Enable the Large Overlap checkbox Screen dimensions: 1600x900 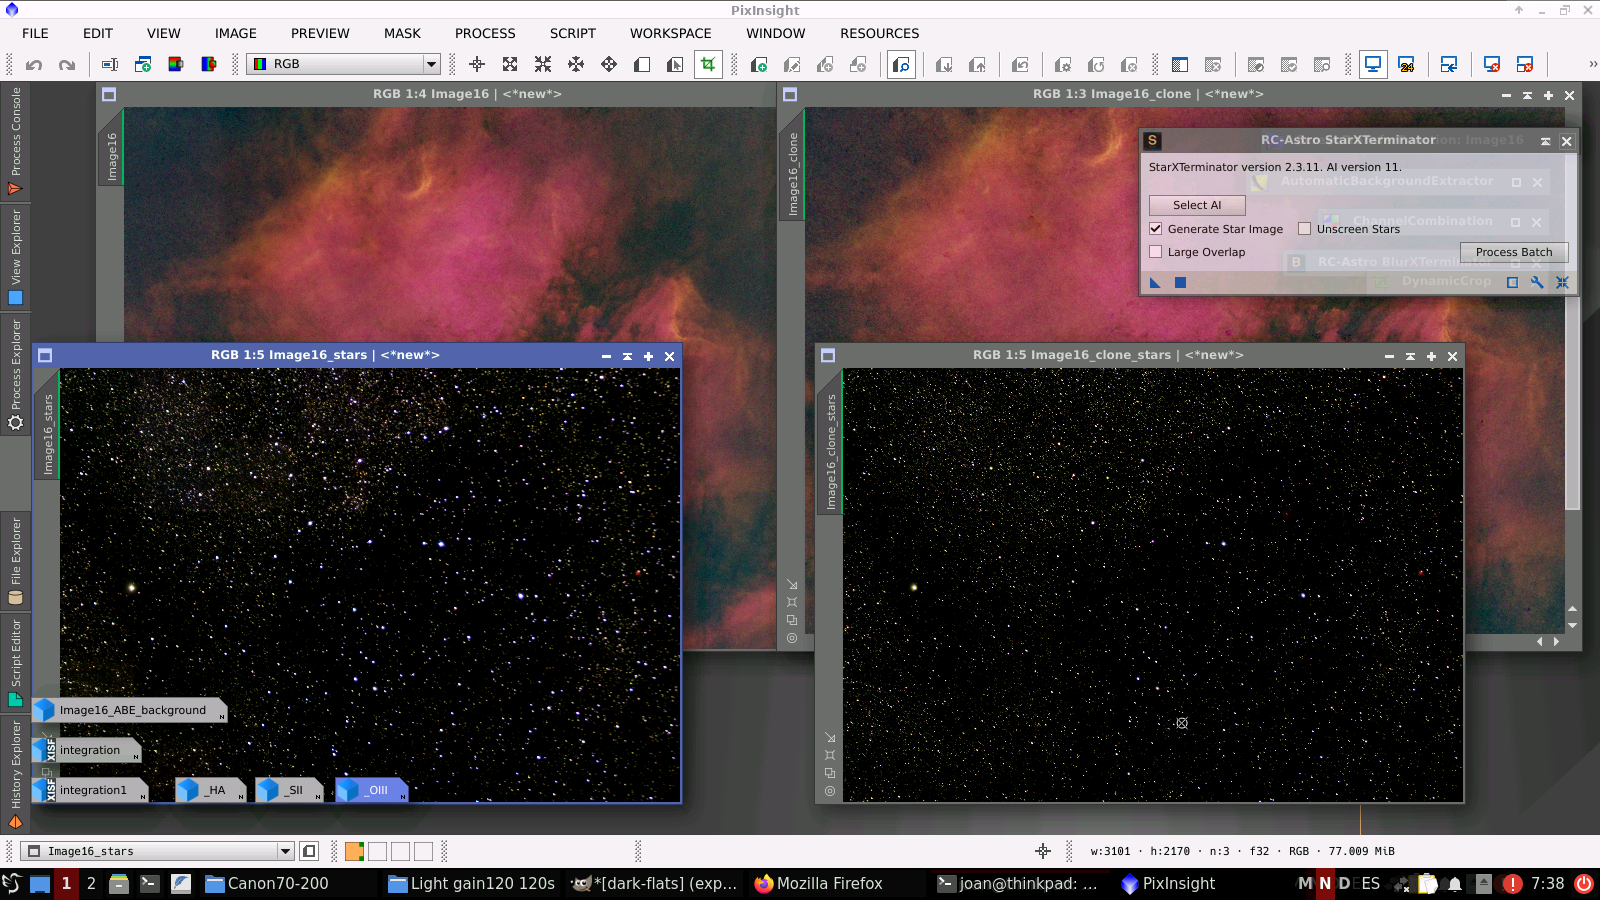(x=1156, y=252)
